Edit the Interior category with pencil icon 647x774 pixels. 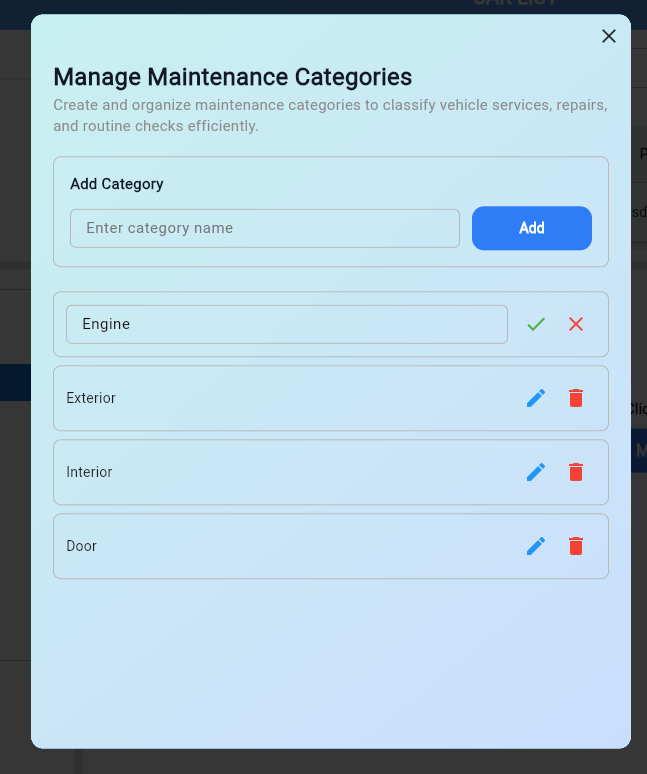[x=536, y=472]
